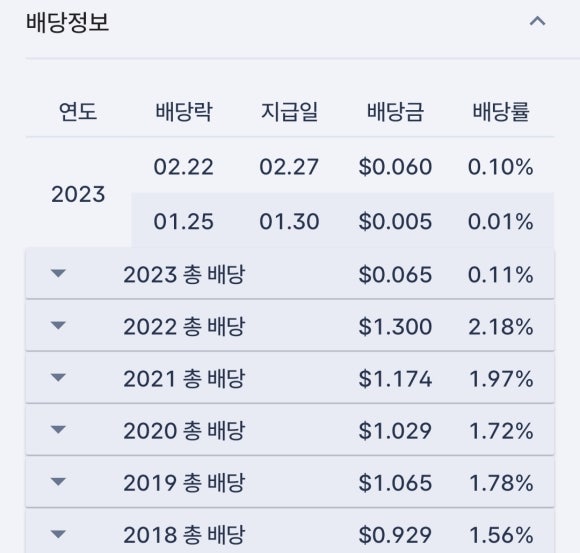This screenshot has height=553, width=580.
Task: Expand the 2019 총 배당 arrow
Action: (58, 482)
